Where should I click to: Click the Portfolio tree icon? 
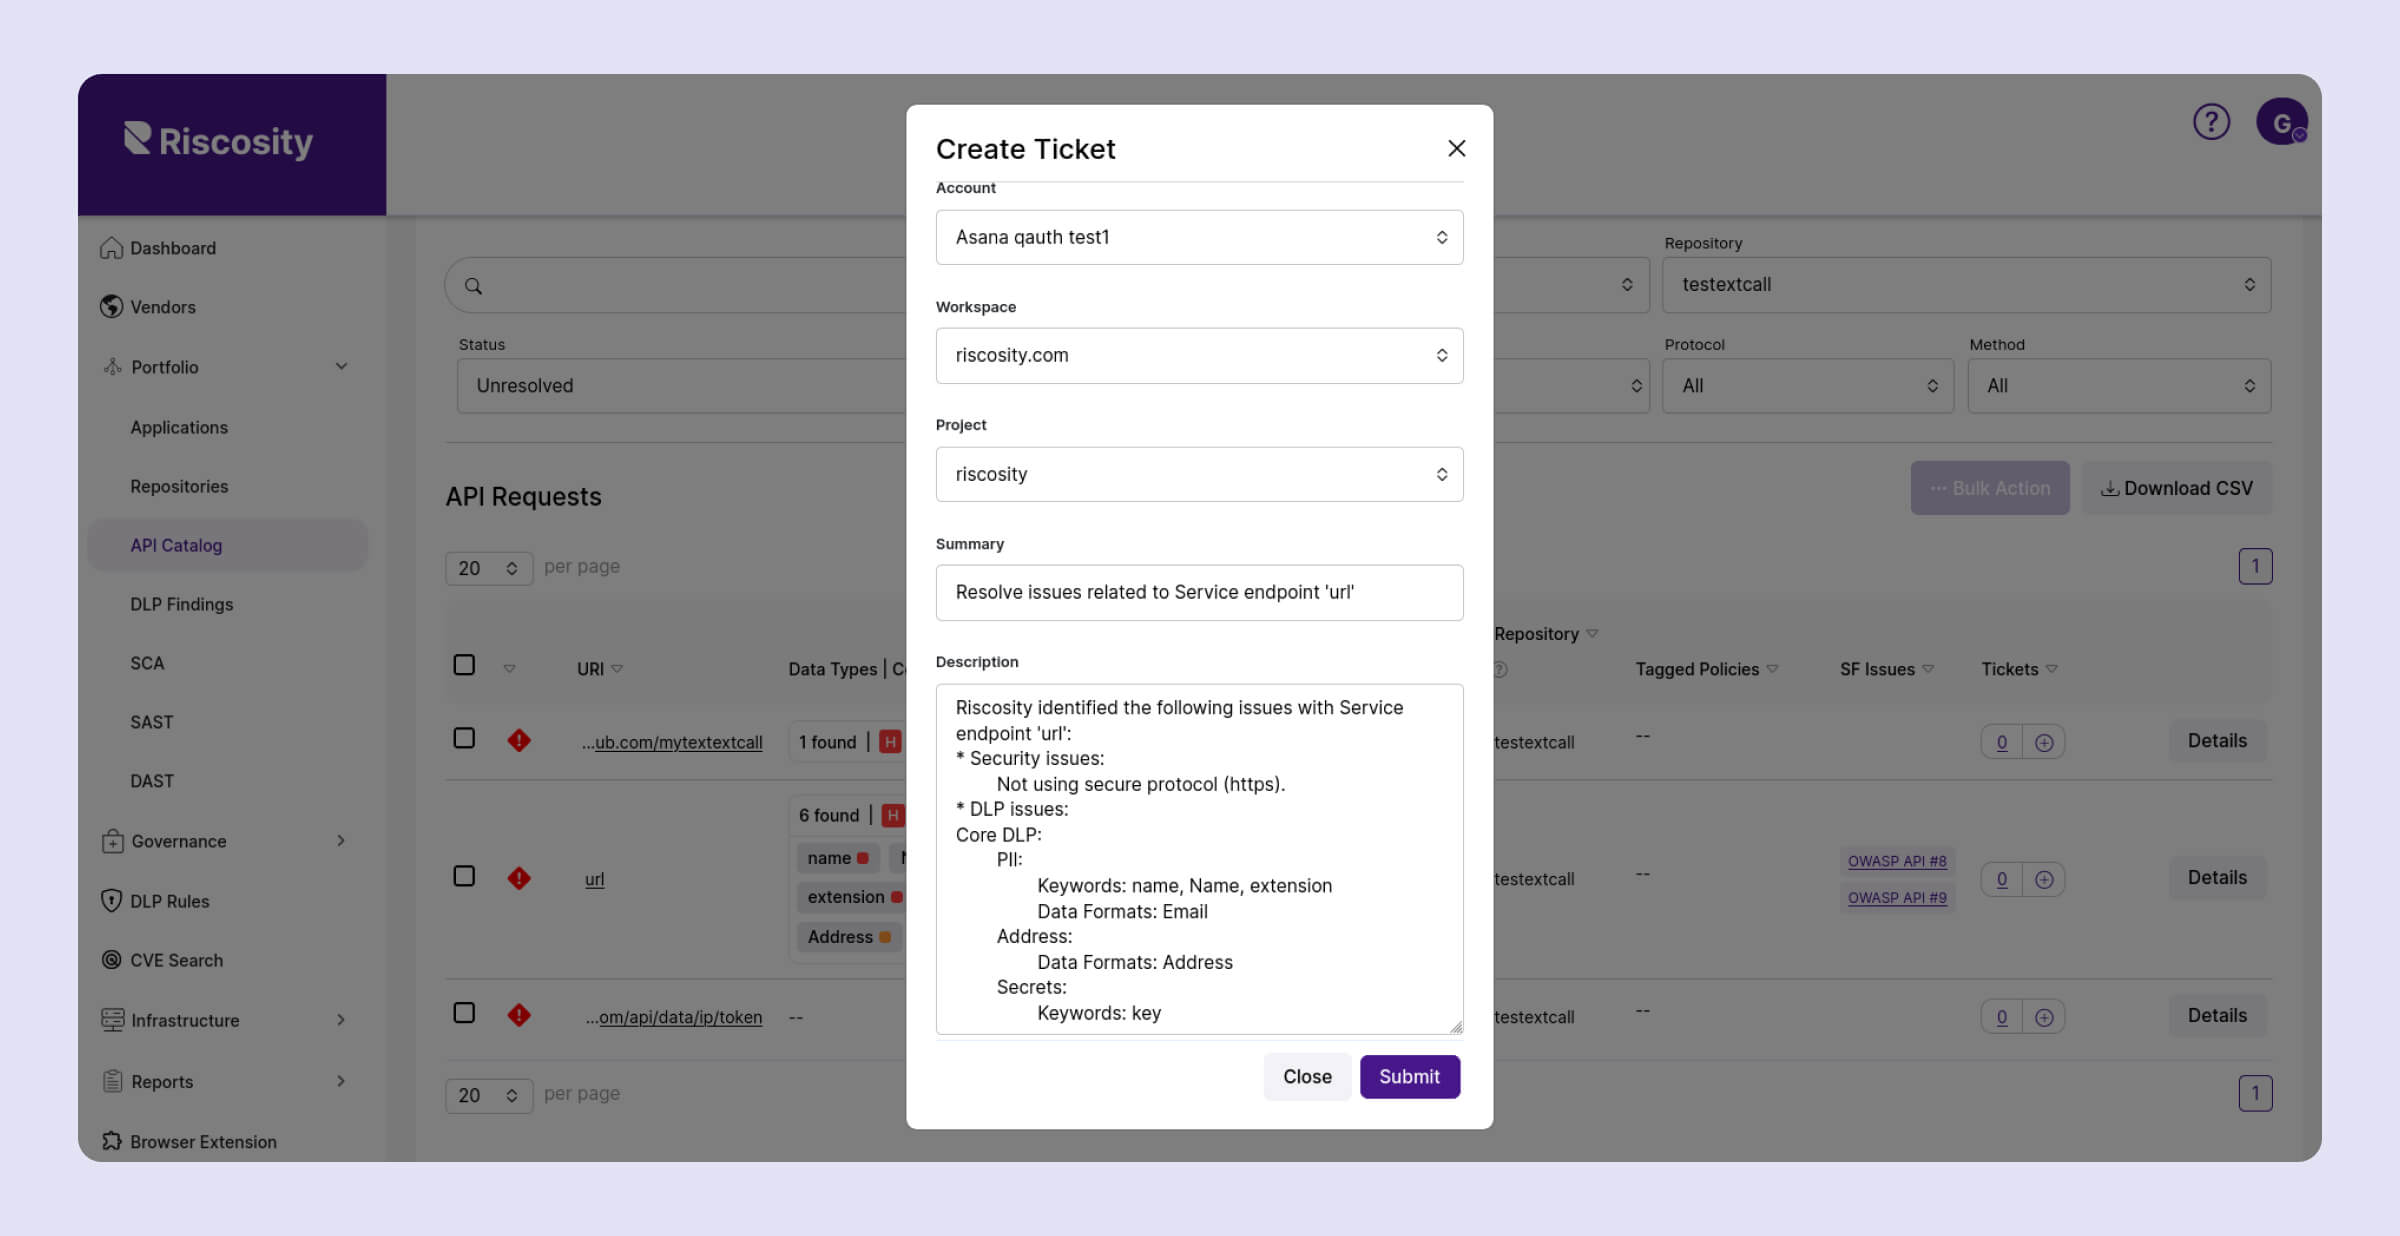tap(112, 367)
